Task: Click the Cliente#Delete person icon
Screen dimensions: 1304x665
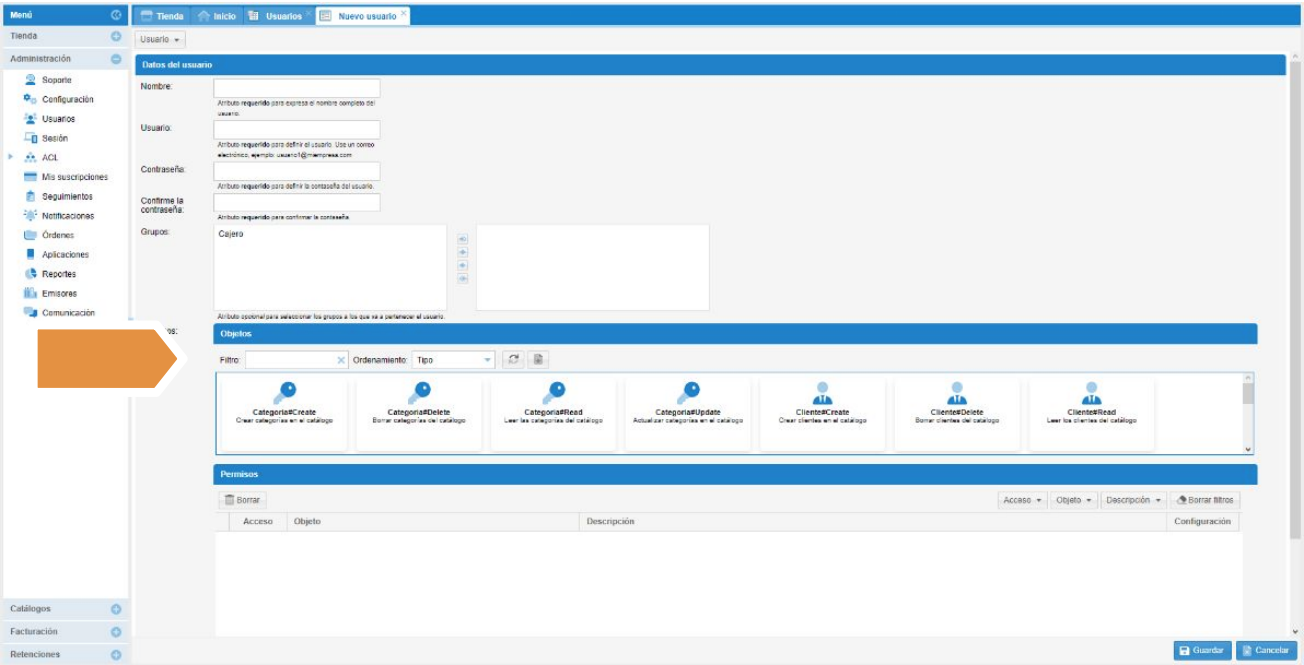Action: [x=957, y=394]
